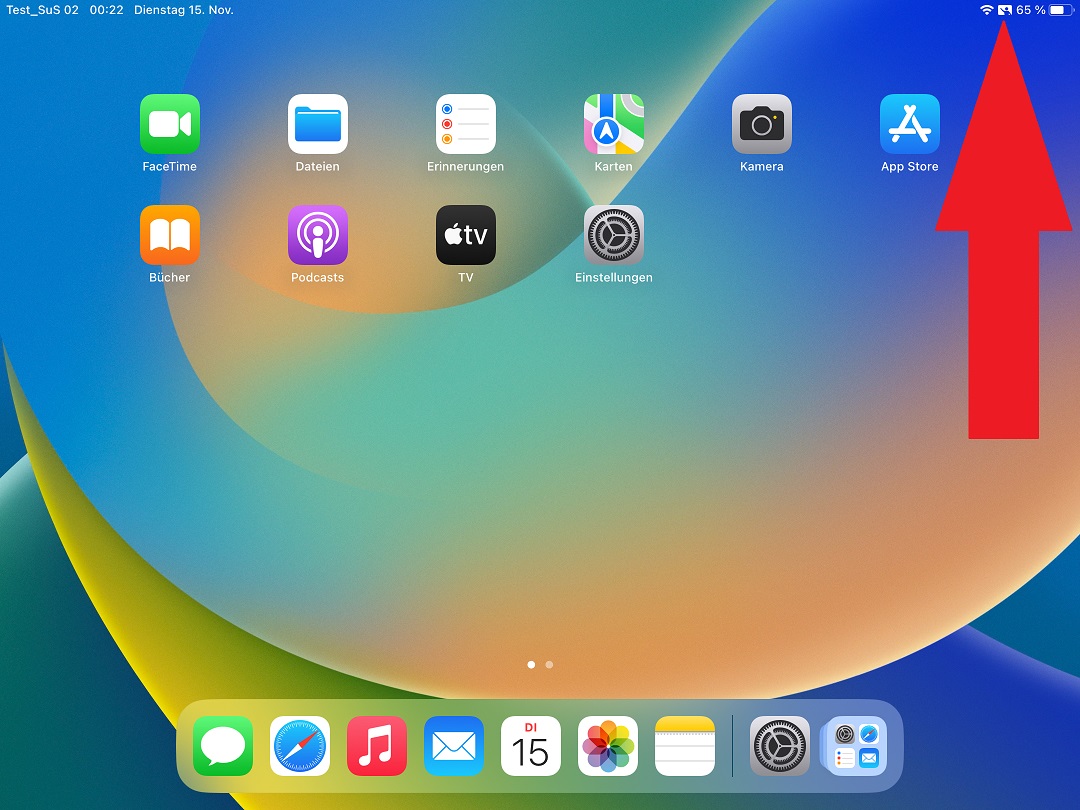Tap the 00:22 clock in status bar
The image size is (1080, 810).
(x=106, y=10)
